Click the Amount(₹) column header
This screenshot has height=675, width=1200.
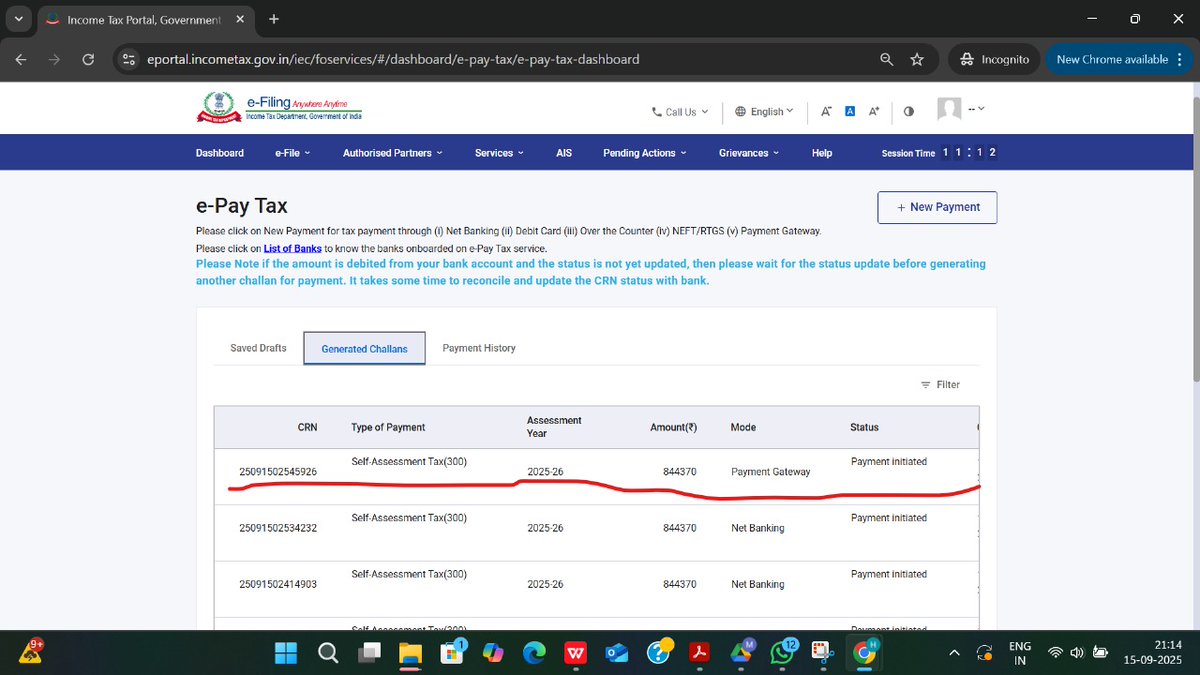673,427
